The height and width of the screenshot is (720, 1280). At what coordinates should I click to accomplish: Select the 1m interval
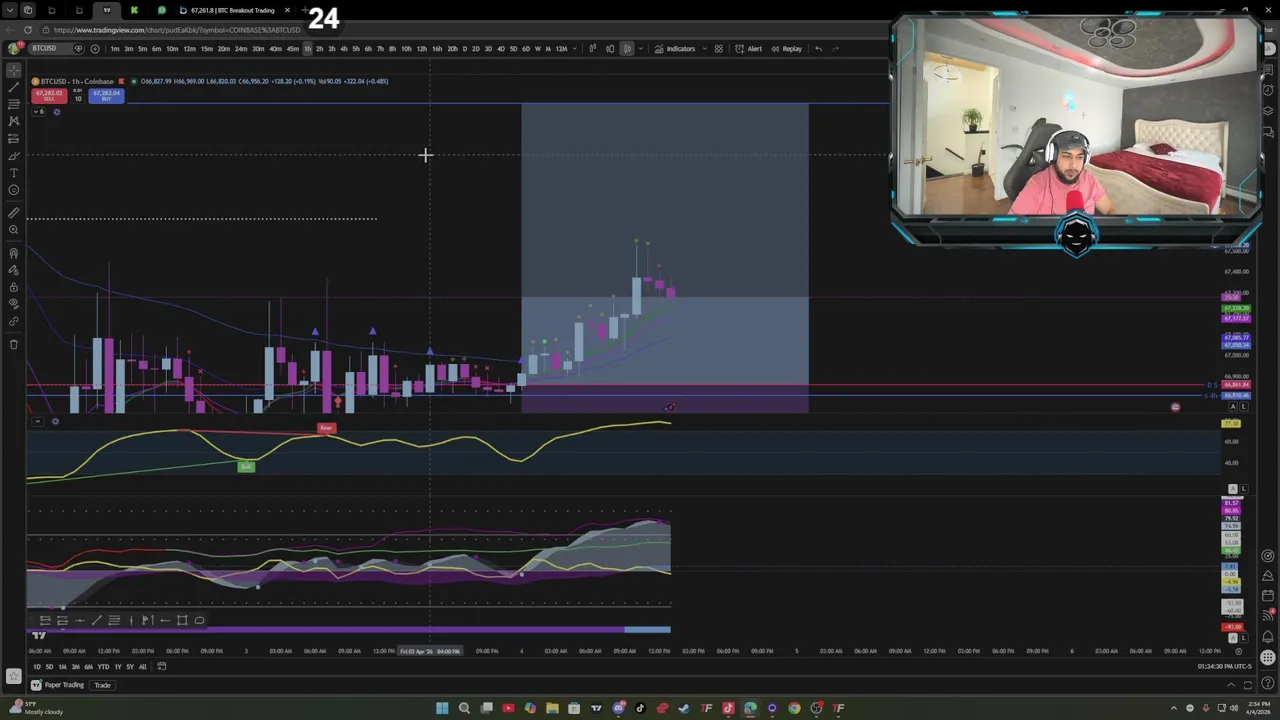[115, 48]
